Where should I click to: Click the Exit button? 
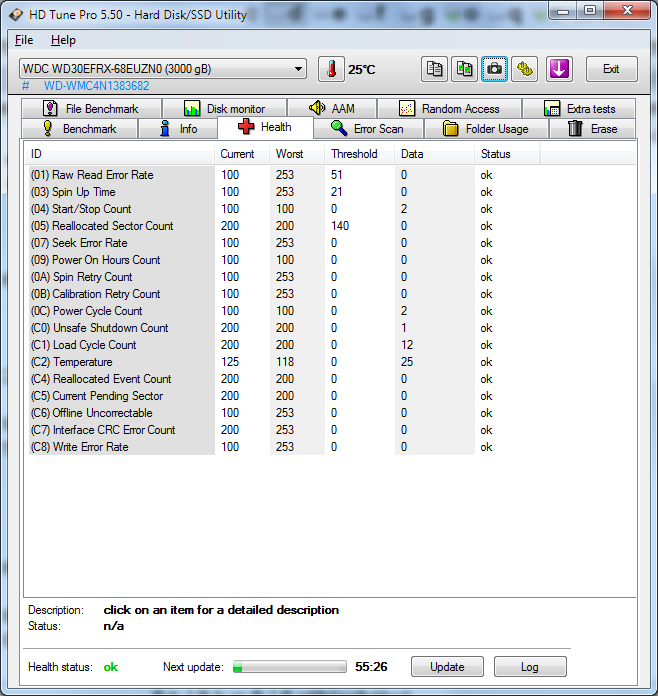pyautogui.click(x=611, y=69)
